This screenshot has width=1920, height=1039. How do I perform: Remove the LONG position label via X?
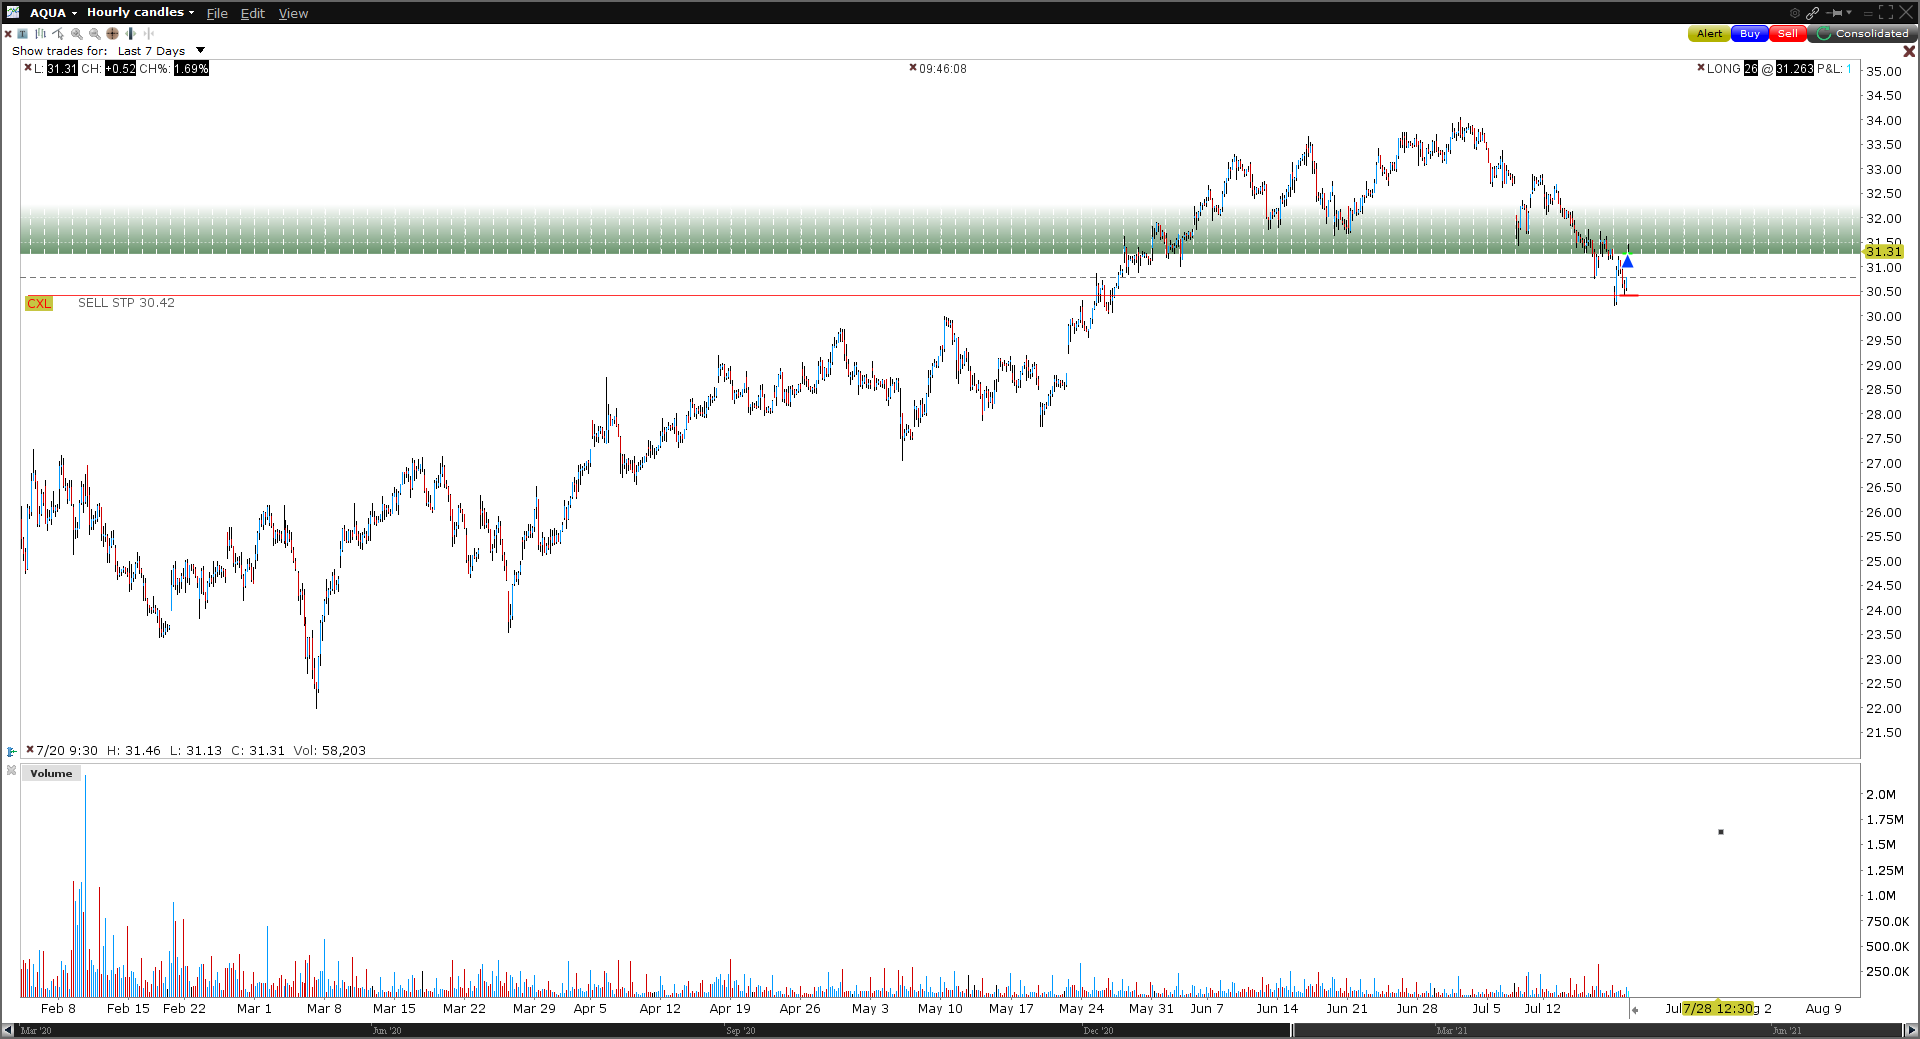point(1701,68)
